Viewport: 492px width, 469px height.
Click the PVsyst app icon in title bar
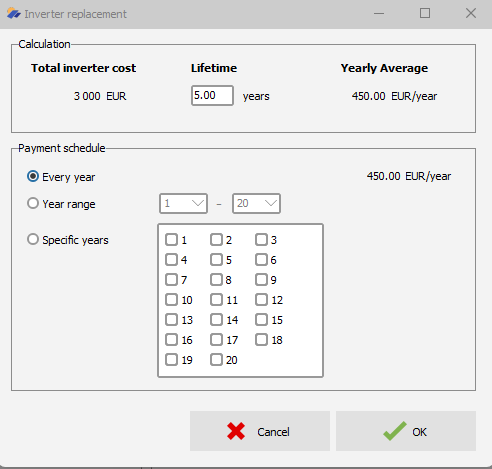tap(14, 14)
